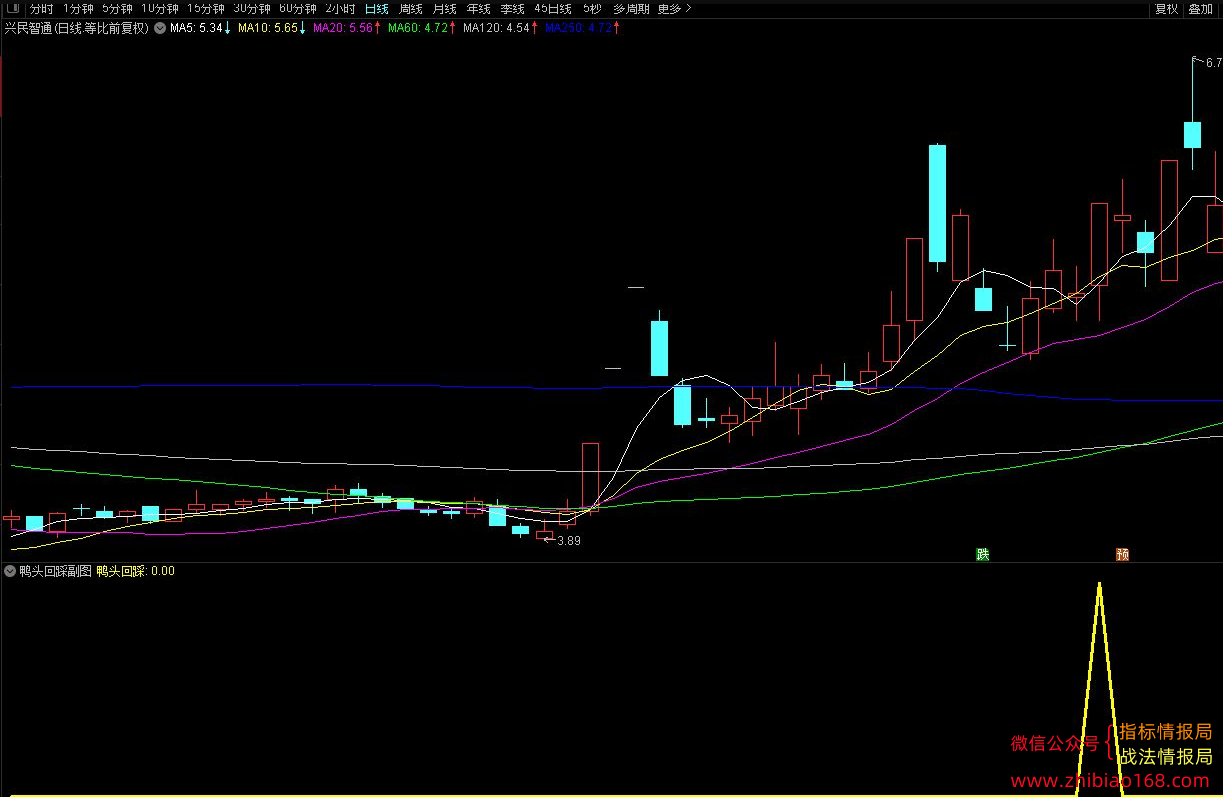Open the 年线 yearly tab

pos(479,9)
